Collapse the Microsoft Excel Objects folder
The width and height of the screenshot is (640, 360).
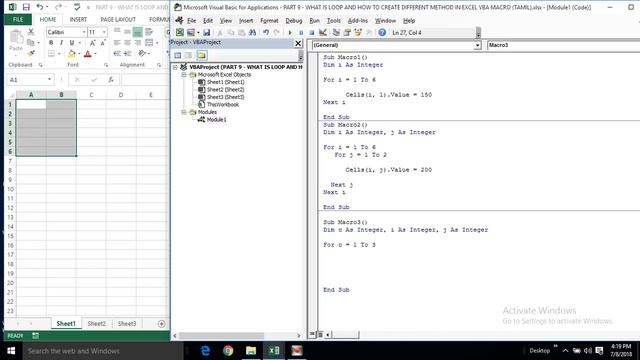coord(184,75)
